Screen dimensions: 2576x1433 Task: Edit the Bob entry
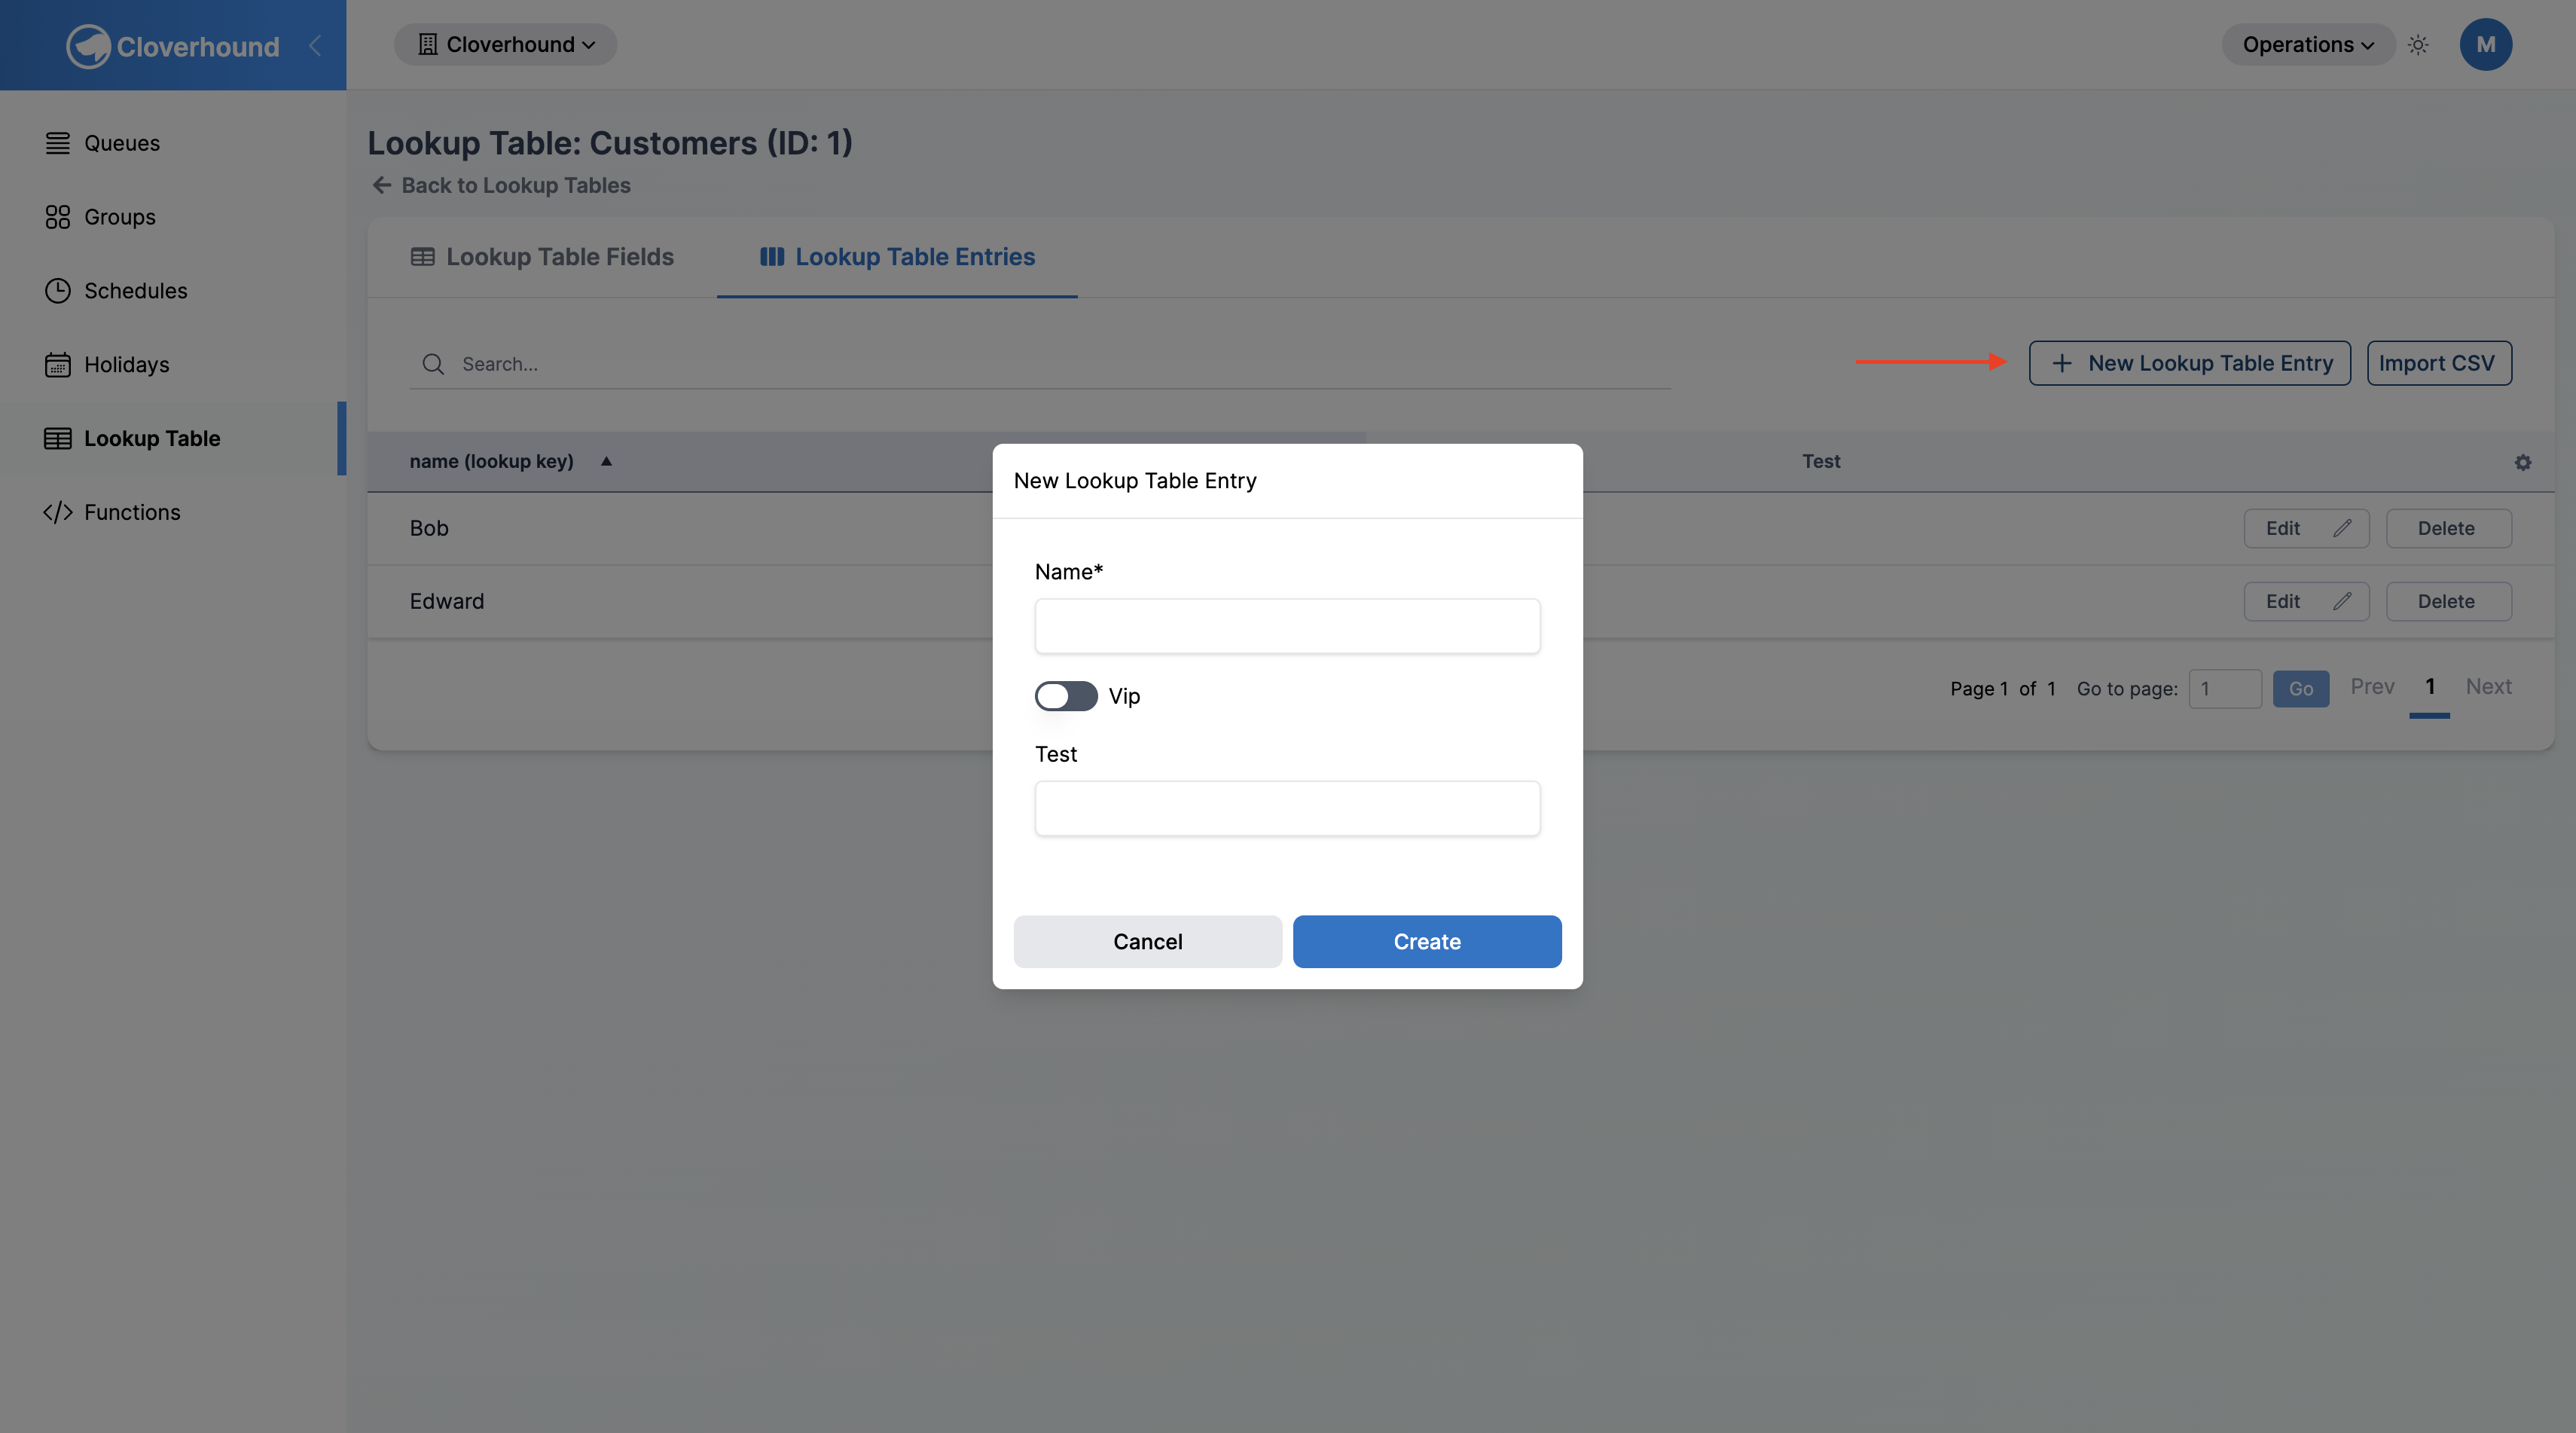[2306, 528]
